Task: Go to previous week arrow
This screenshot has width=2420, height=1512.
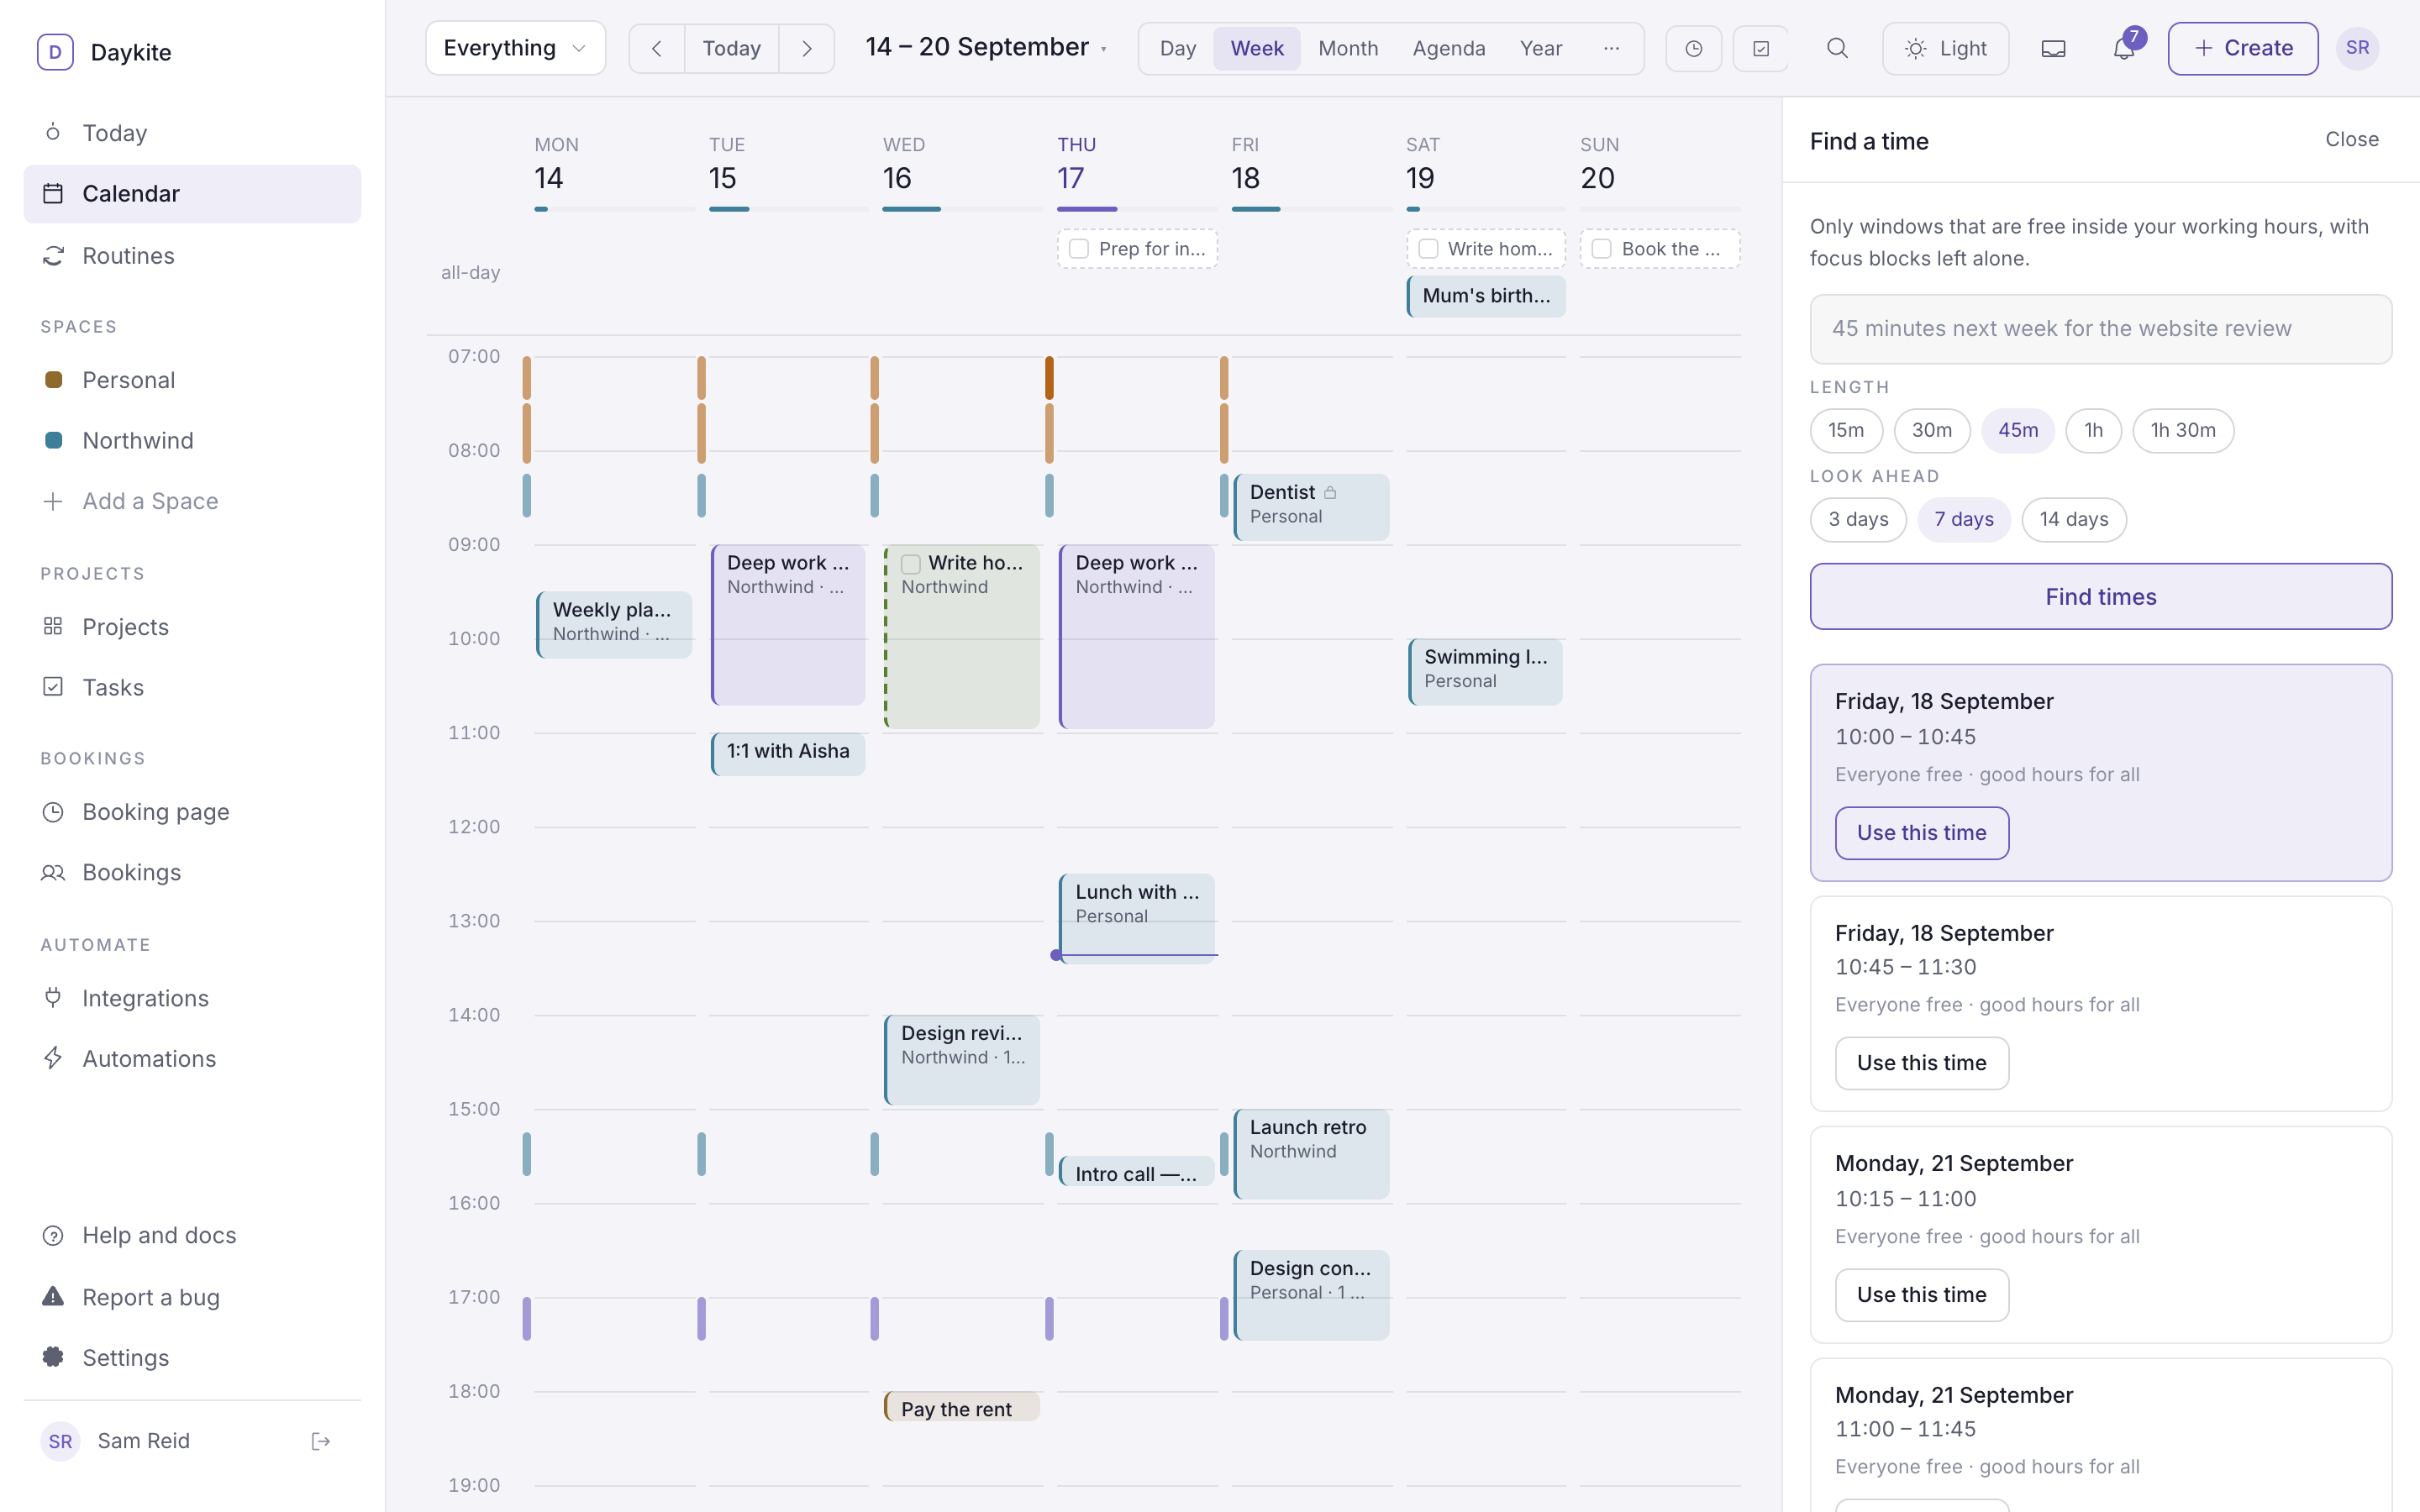Action: pyautogui.click(x=657, y=48)
